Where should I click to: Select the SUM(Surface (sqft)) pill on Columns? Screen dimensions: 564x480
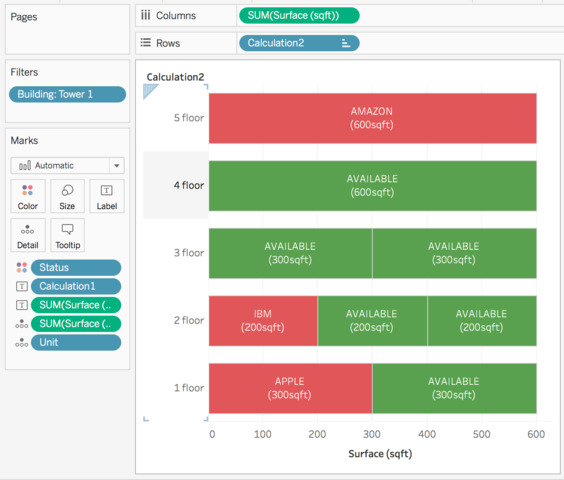pos(299,15)
